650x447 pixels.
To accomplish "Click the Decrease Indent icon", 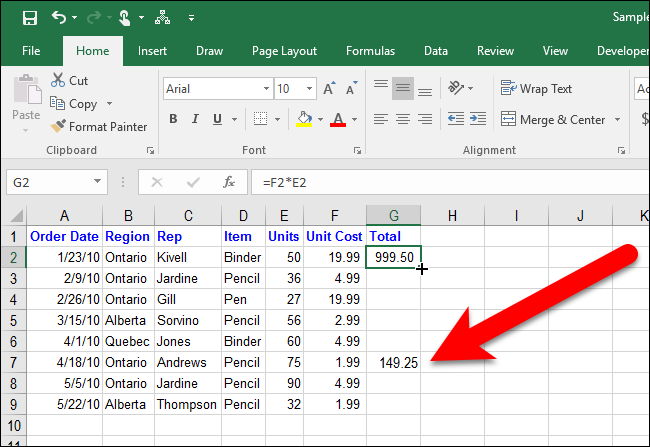I will tap(456, 119).
